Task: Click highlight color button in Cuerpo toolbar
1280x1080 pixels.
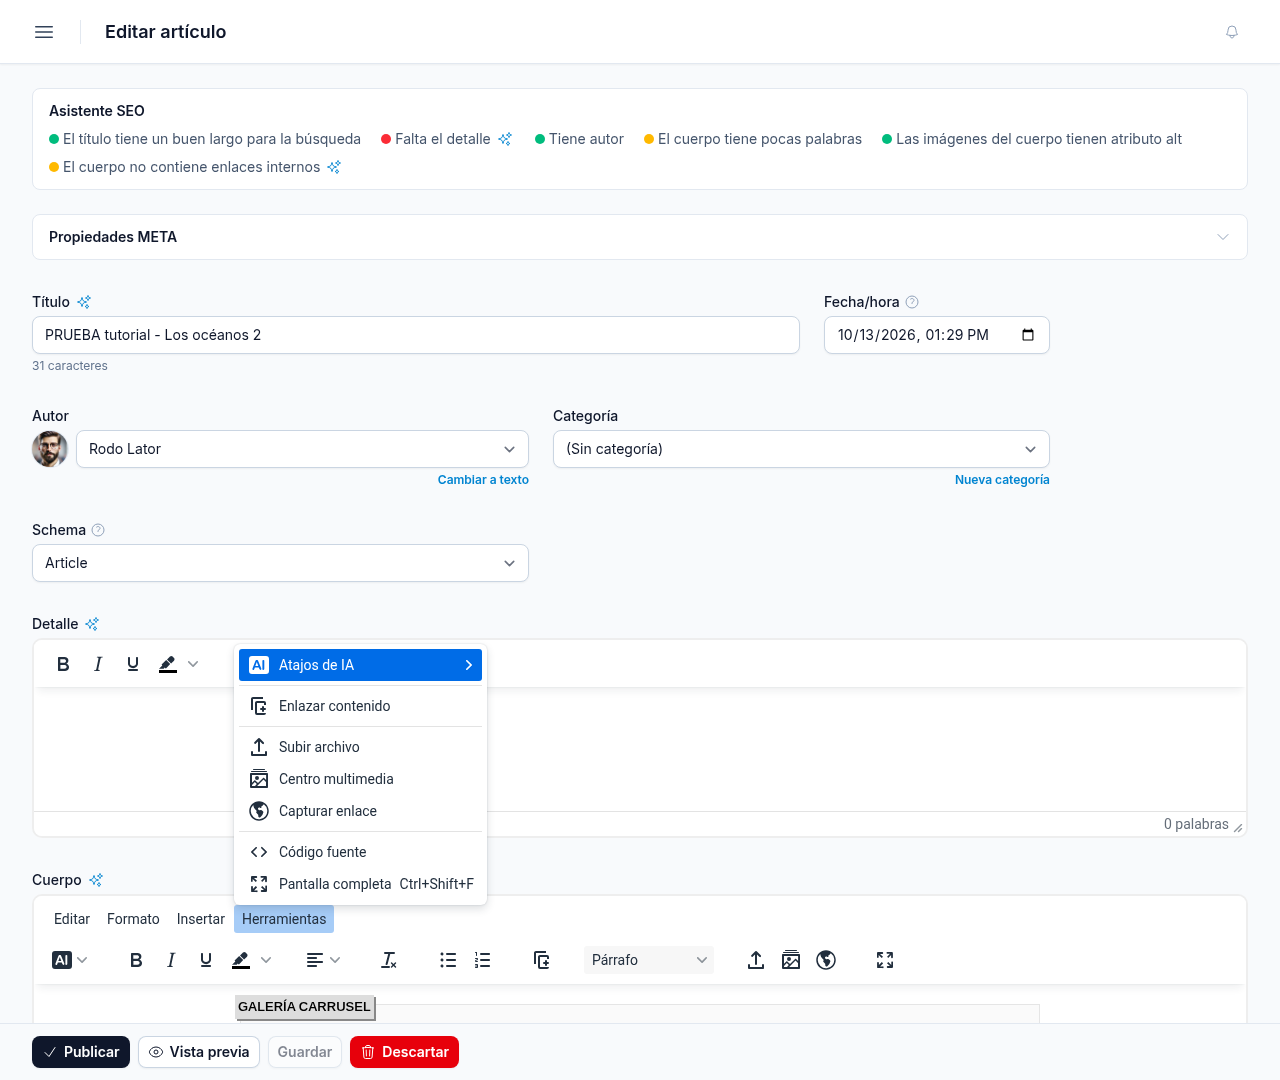Action: tap(241, 960)
